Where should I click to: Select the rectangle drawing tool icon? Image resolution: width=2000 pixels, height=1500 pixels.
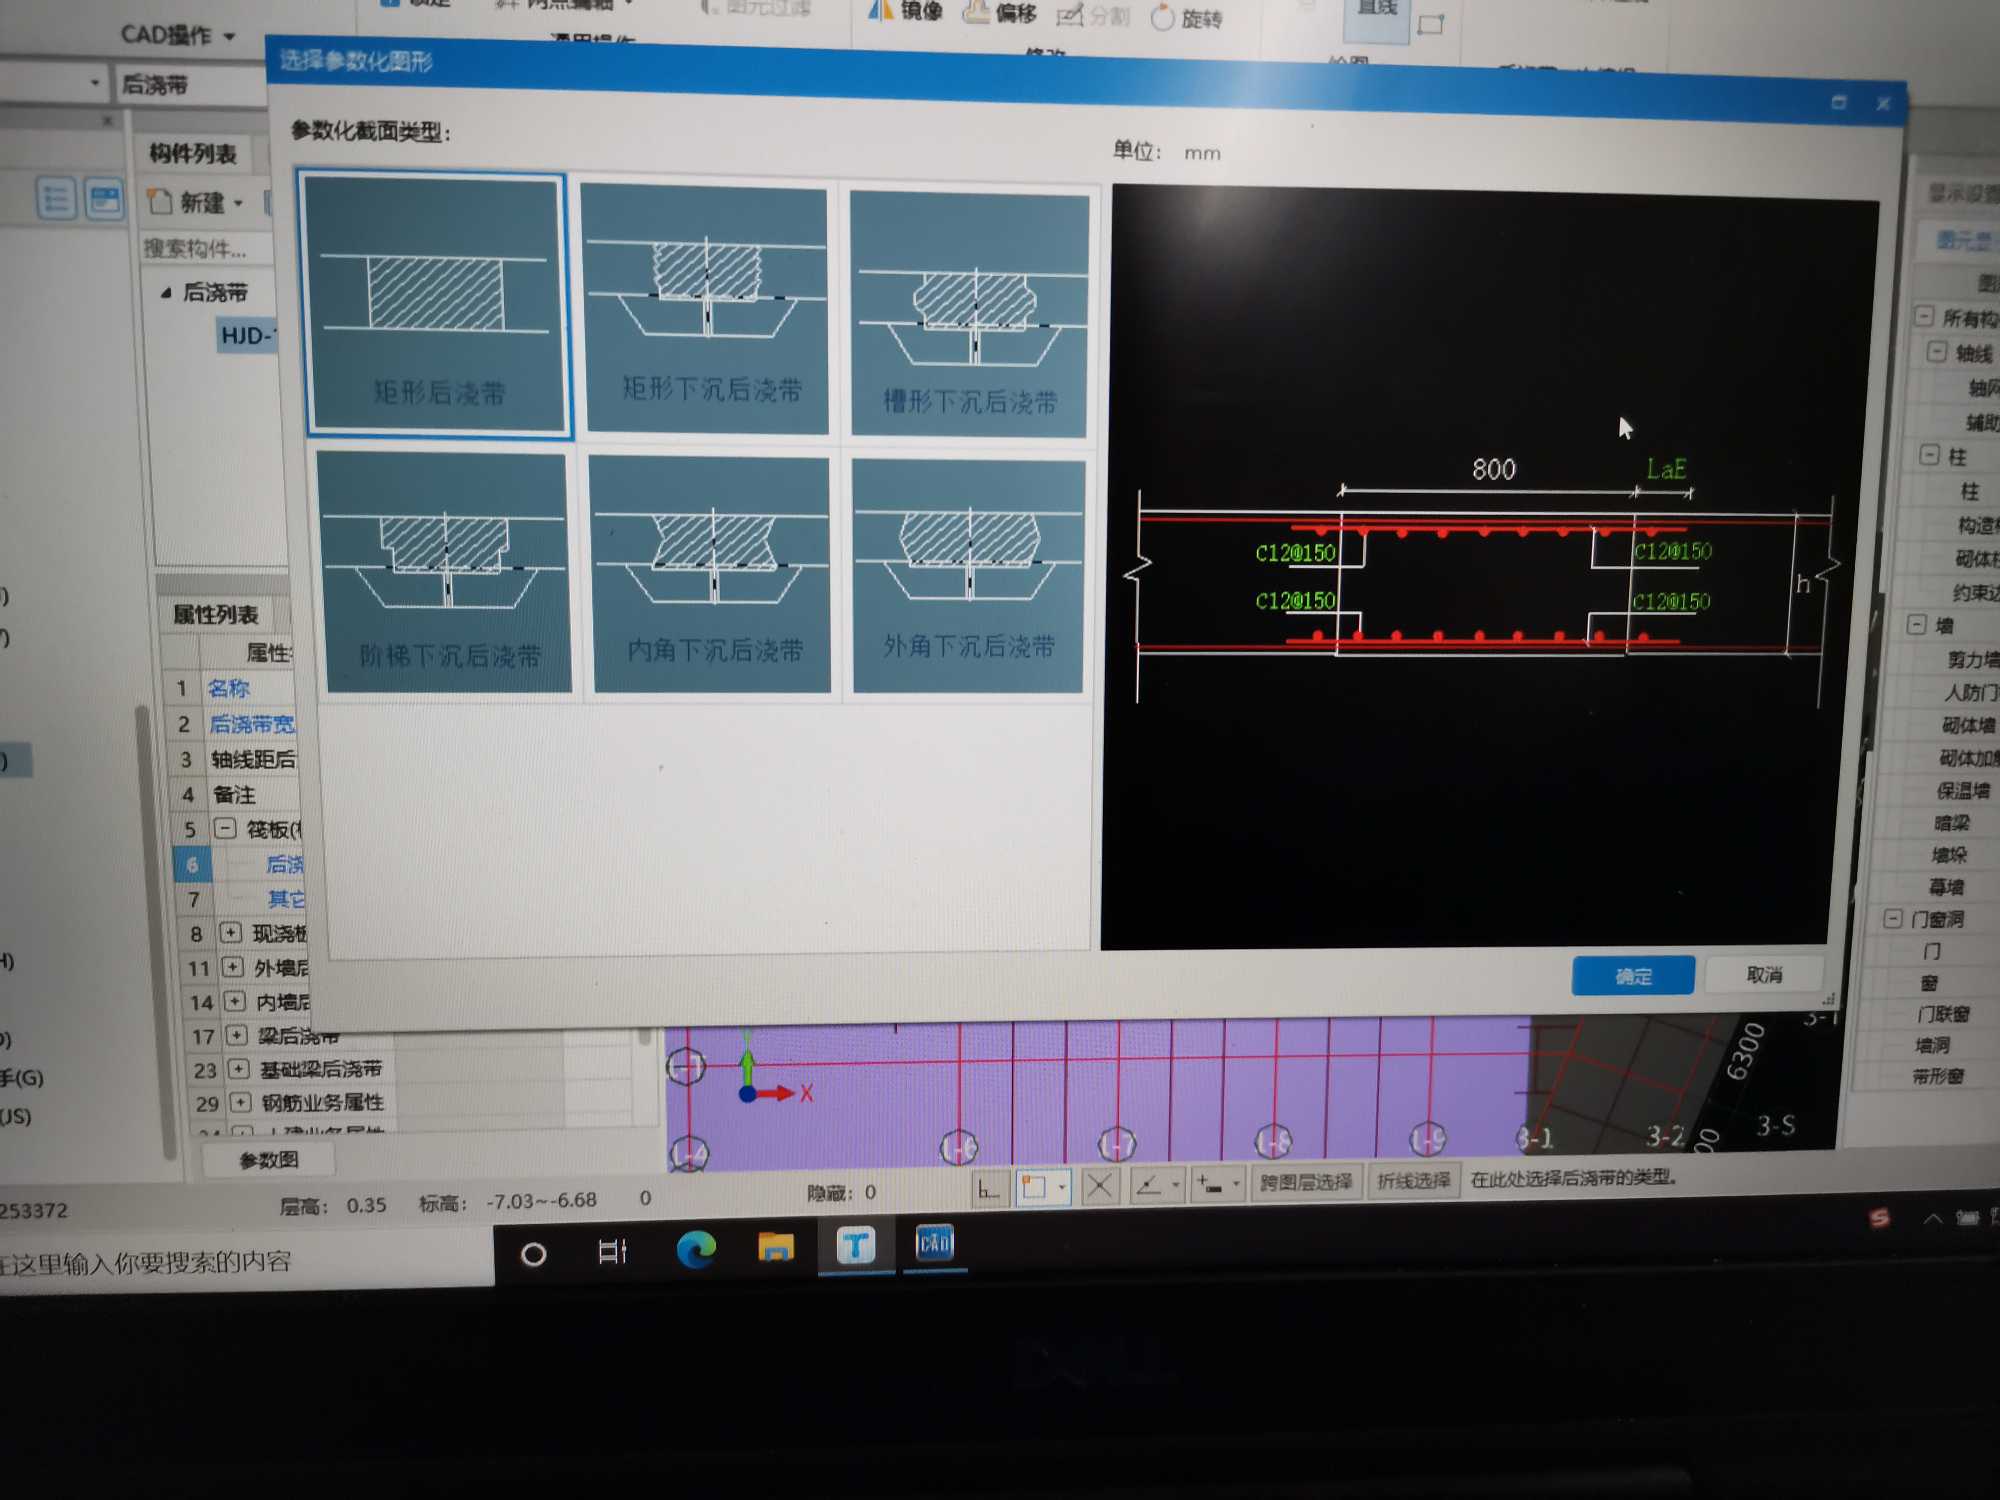point(1431,24)
